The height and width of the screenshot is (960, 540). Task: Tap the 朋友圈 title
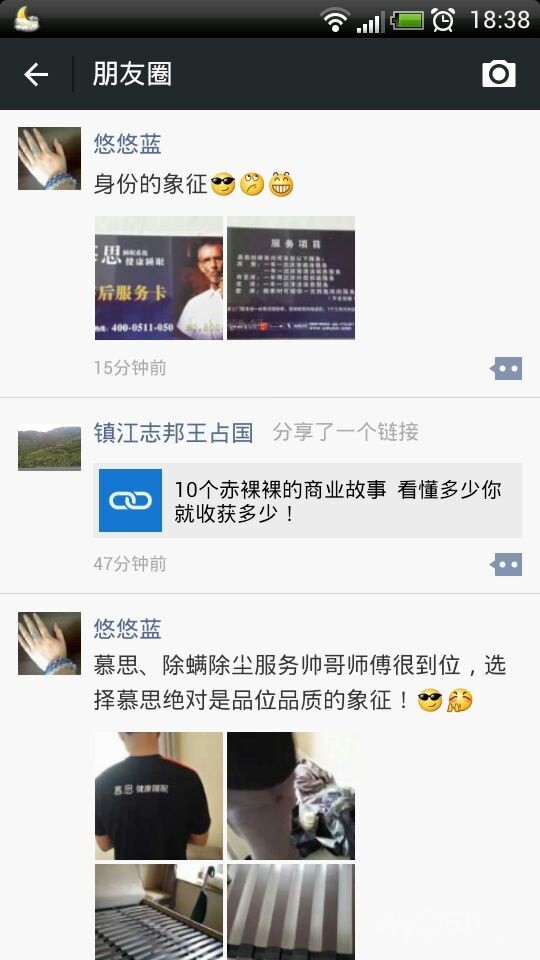click(132, 74)
